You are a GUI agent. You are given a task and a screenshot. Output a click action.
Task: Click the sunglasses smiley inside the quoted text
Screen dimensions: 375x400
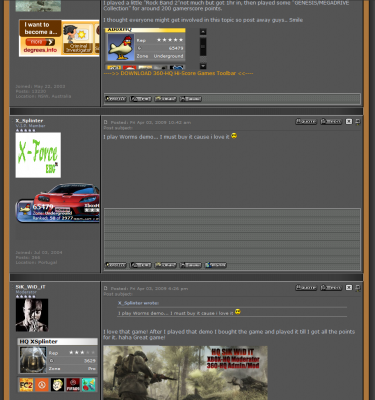(x=238, y=312)
